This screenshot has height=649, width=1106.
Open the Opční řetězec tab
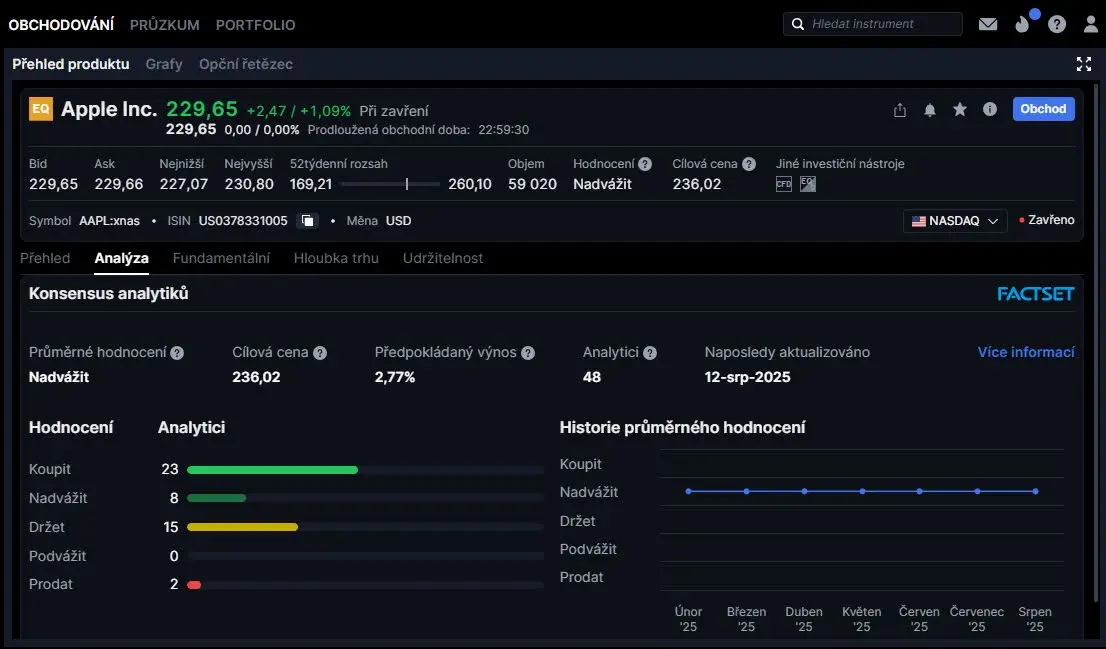point(245,64)
